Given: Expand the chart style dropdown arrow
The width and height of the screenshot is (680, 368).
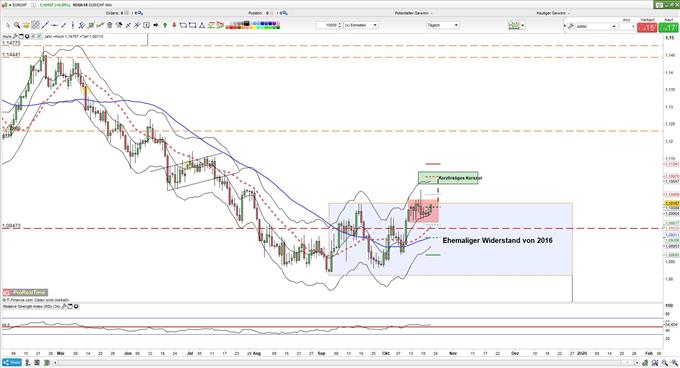Looking at the screenshot, I should [523, 26].
